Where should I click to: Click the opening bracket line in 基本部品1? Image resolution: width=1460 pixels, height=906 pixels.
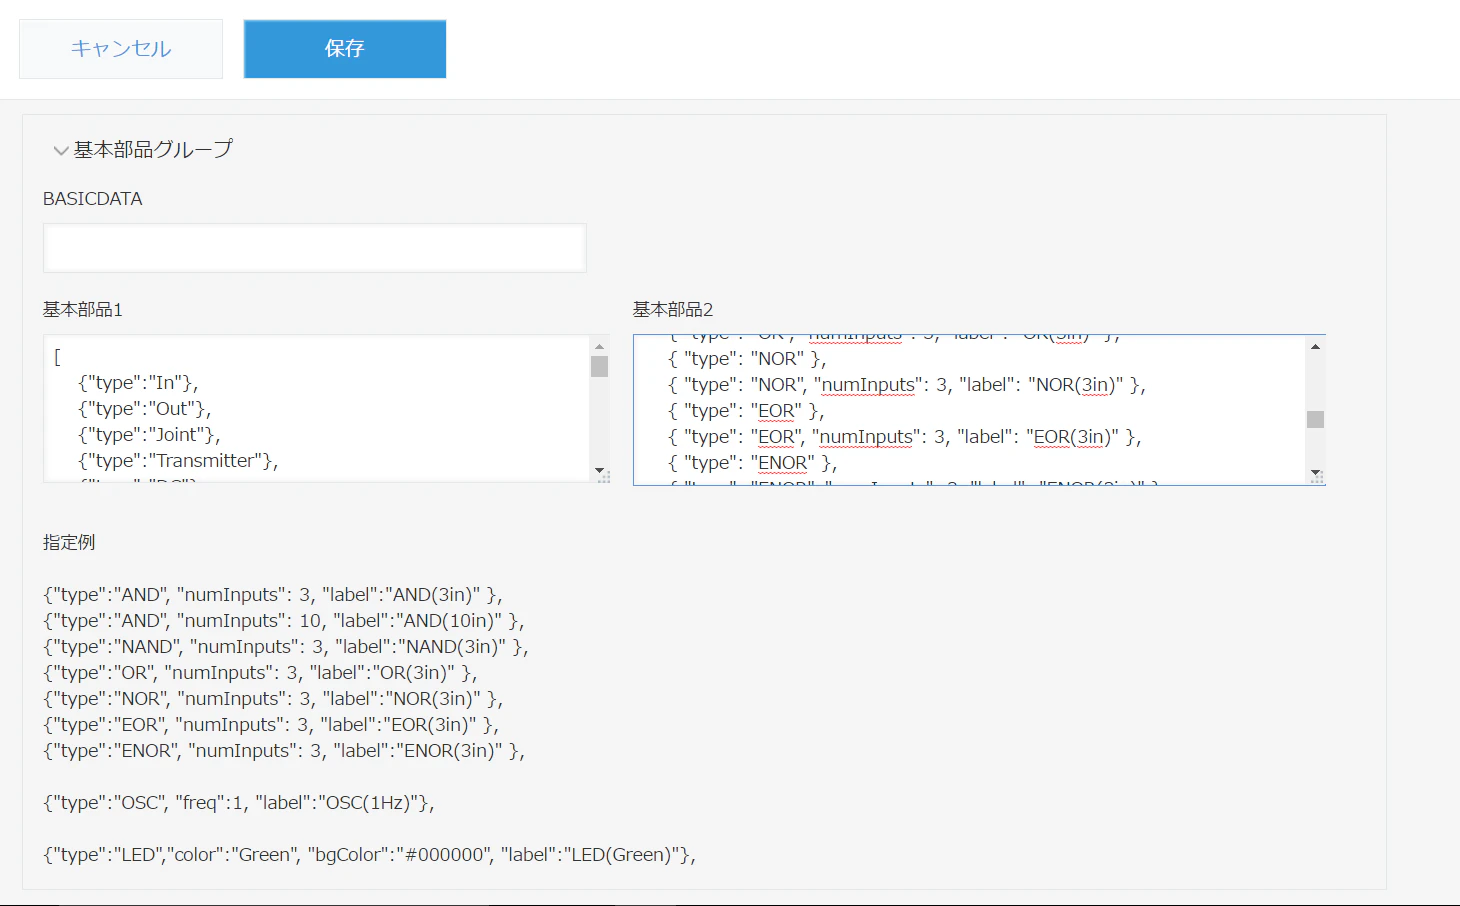57,357
